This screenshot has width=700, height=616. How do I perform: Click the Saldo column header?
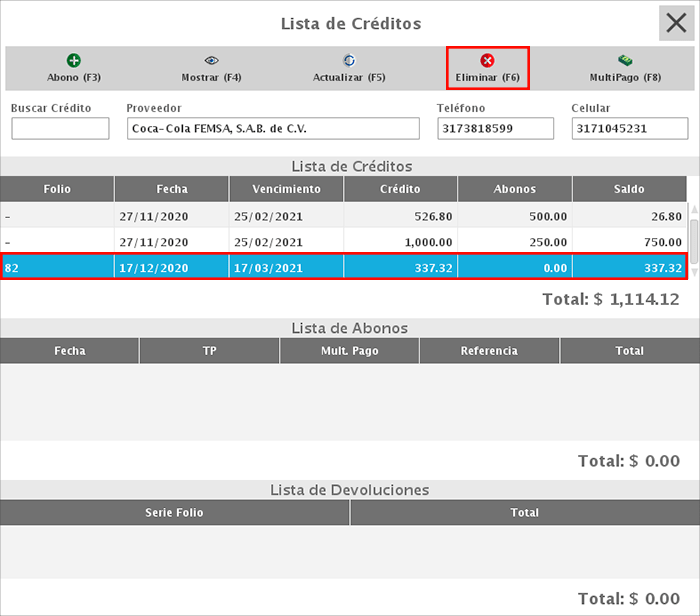pyautogui.click(x=629, y=189)
